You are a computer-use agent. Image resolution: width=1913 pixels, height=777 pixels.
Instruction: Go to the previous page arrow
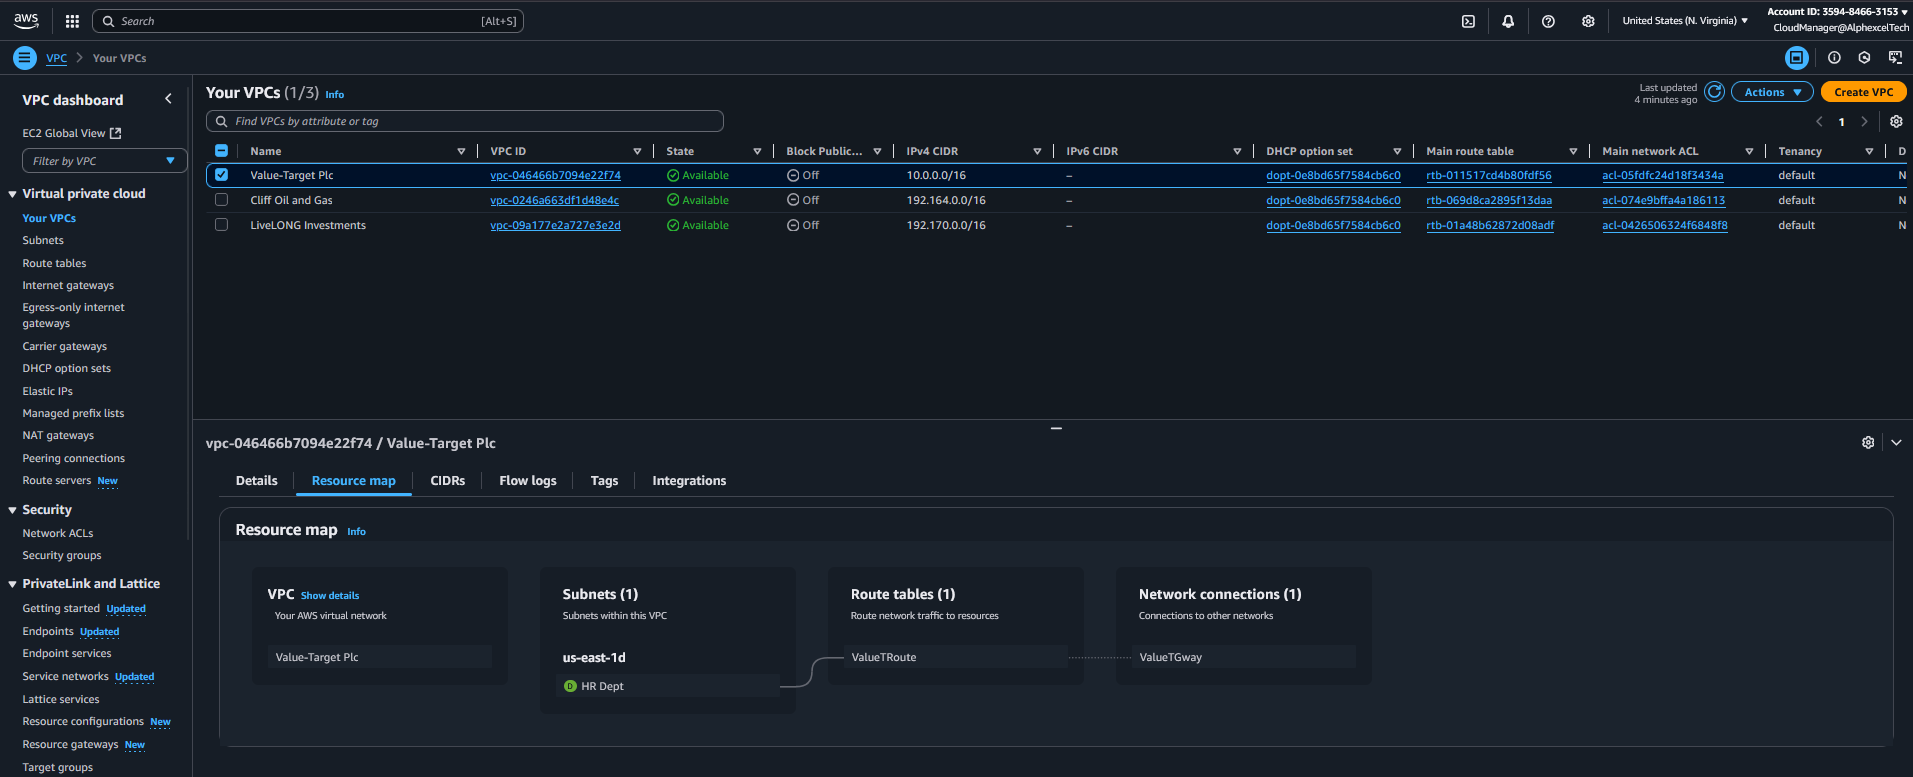click(1819, 122)
